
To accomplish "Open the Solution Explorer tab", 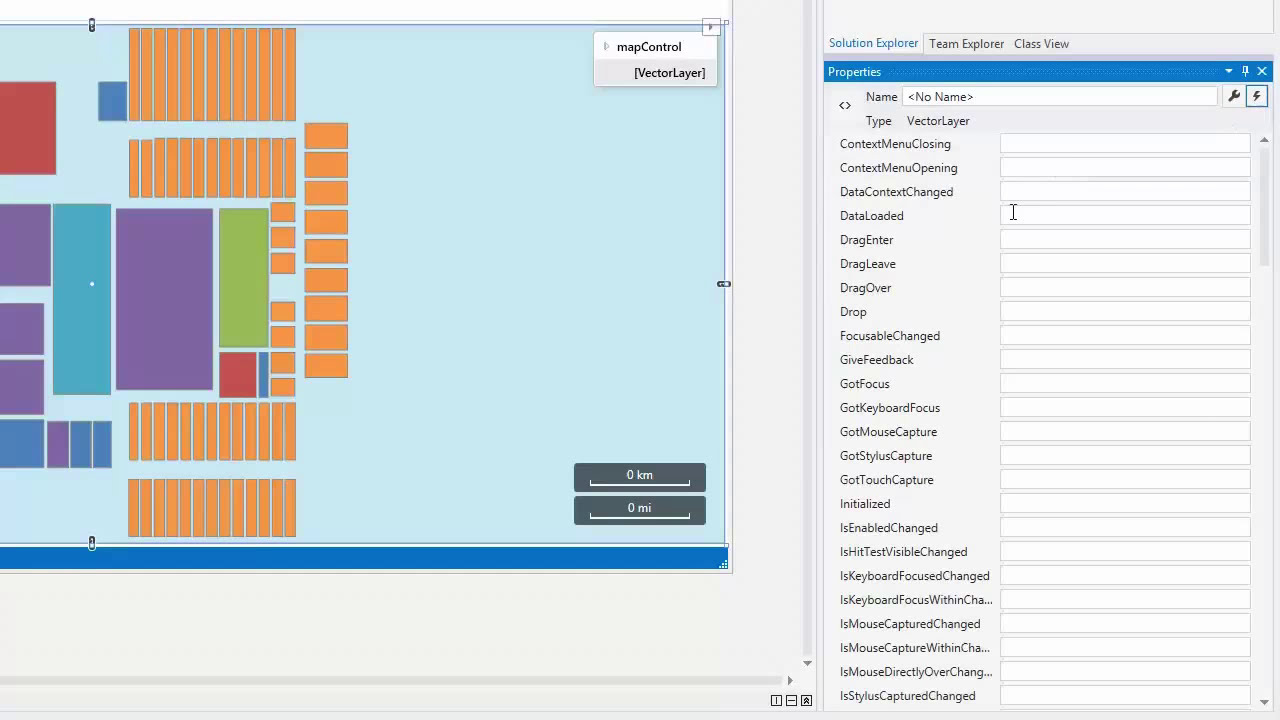I will (x=873, y=43).
